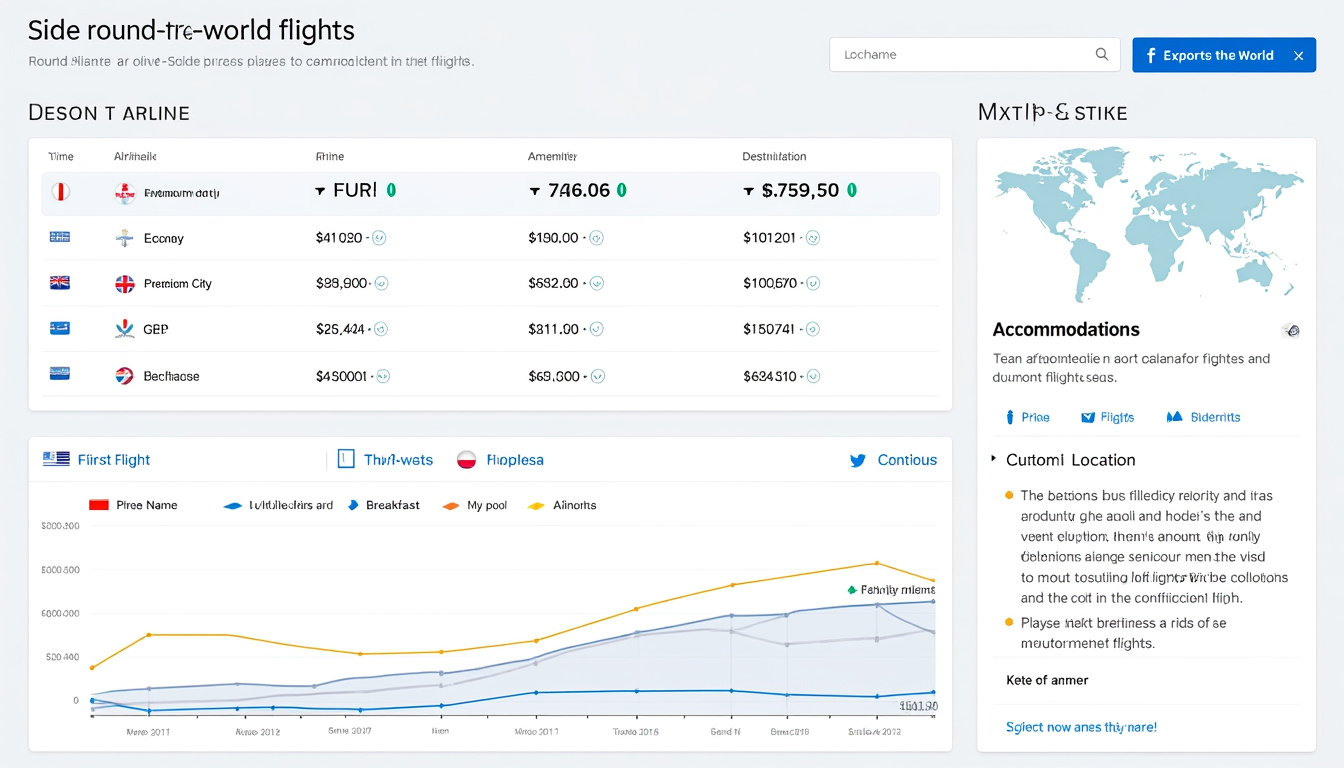Toggle the Breakfast series in chart legend

[x=383, y=505]
